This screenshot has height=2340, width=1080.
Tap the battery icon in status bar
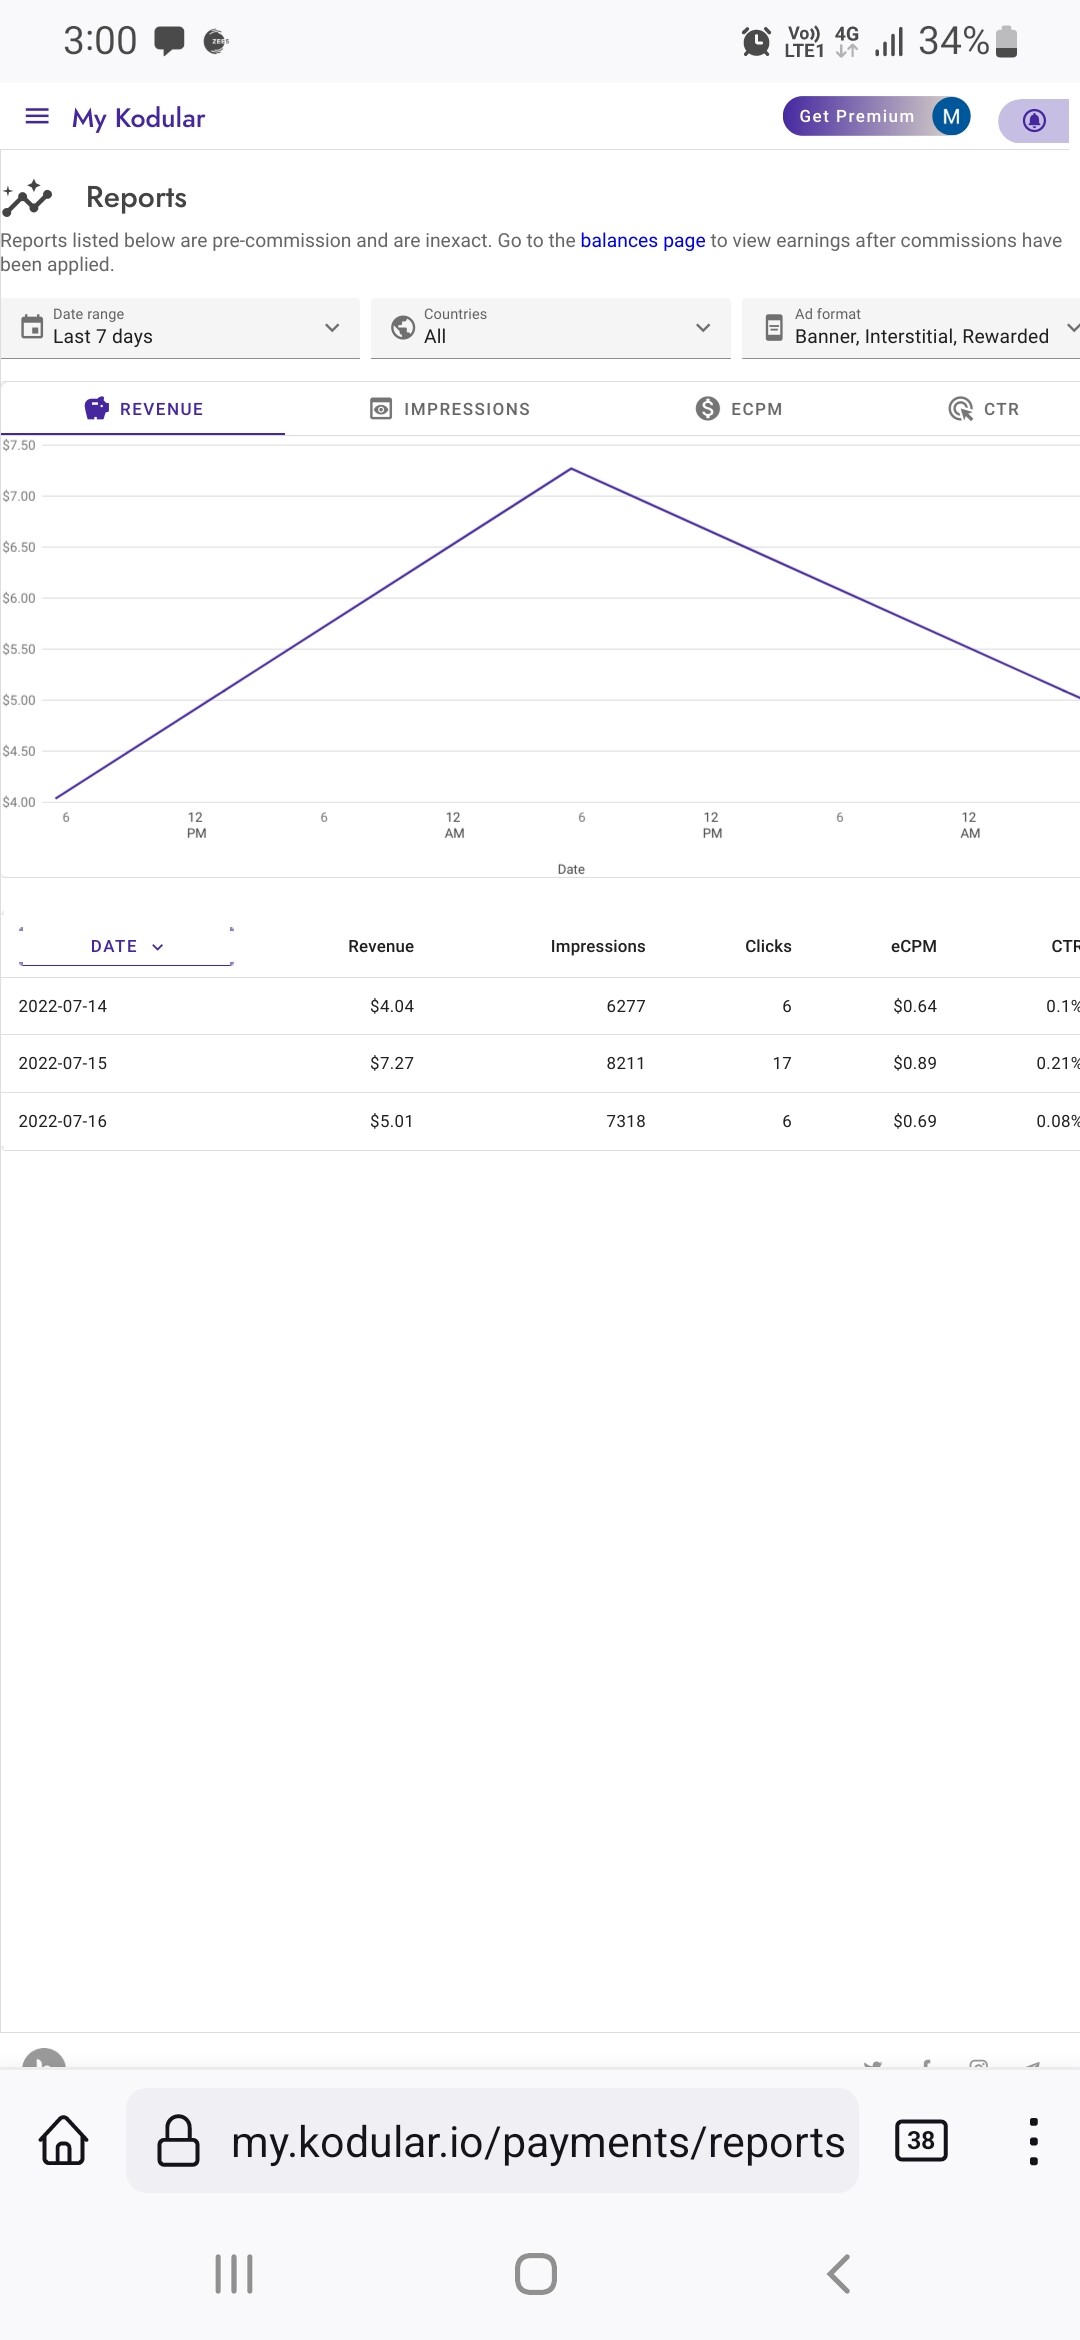click(1007, 41)
